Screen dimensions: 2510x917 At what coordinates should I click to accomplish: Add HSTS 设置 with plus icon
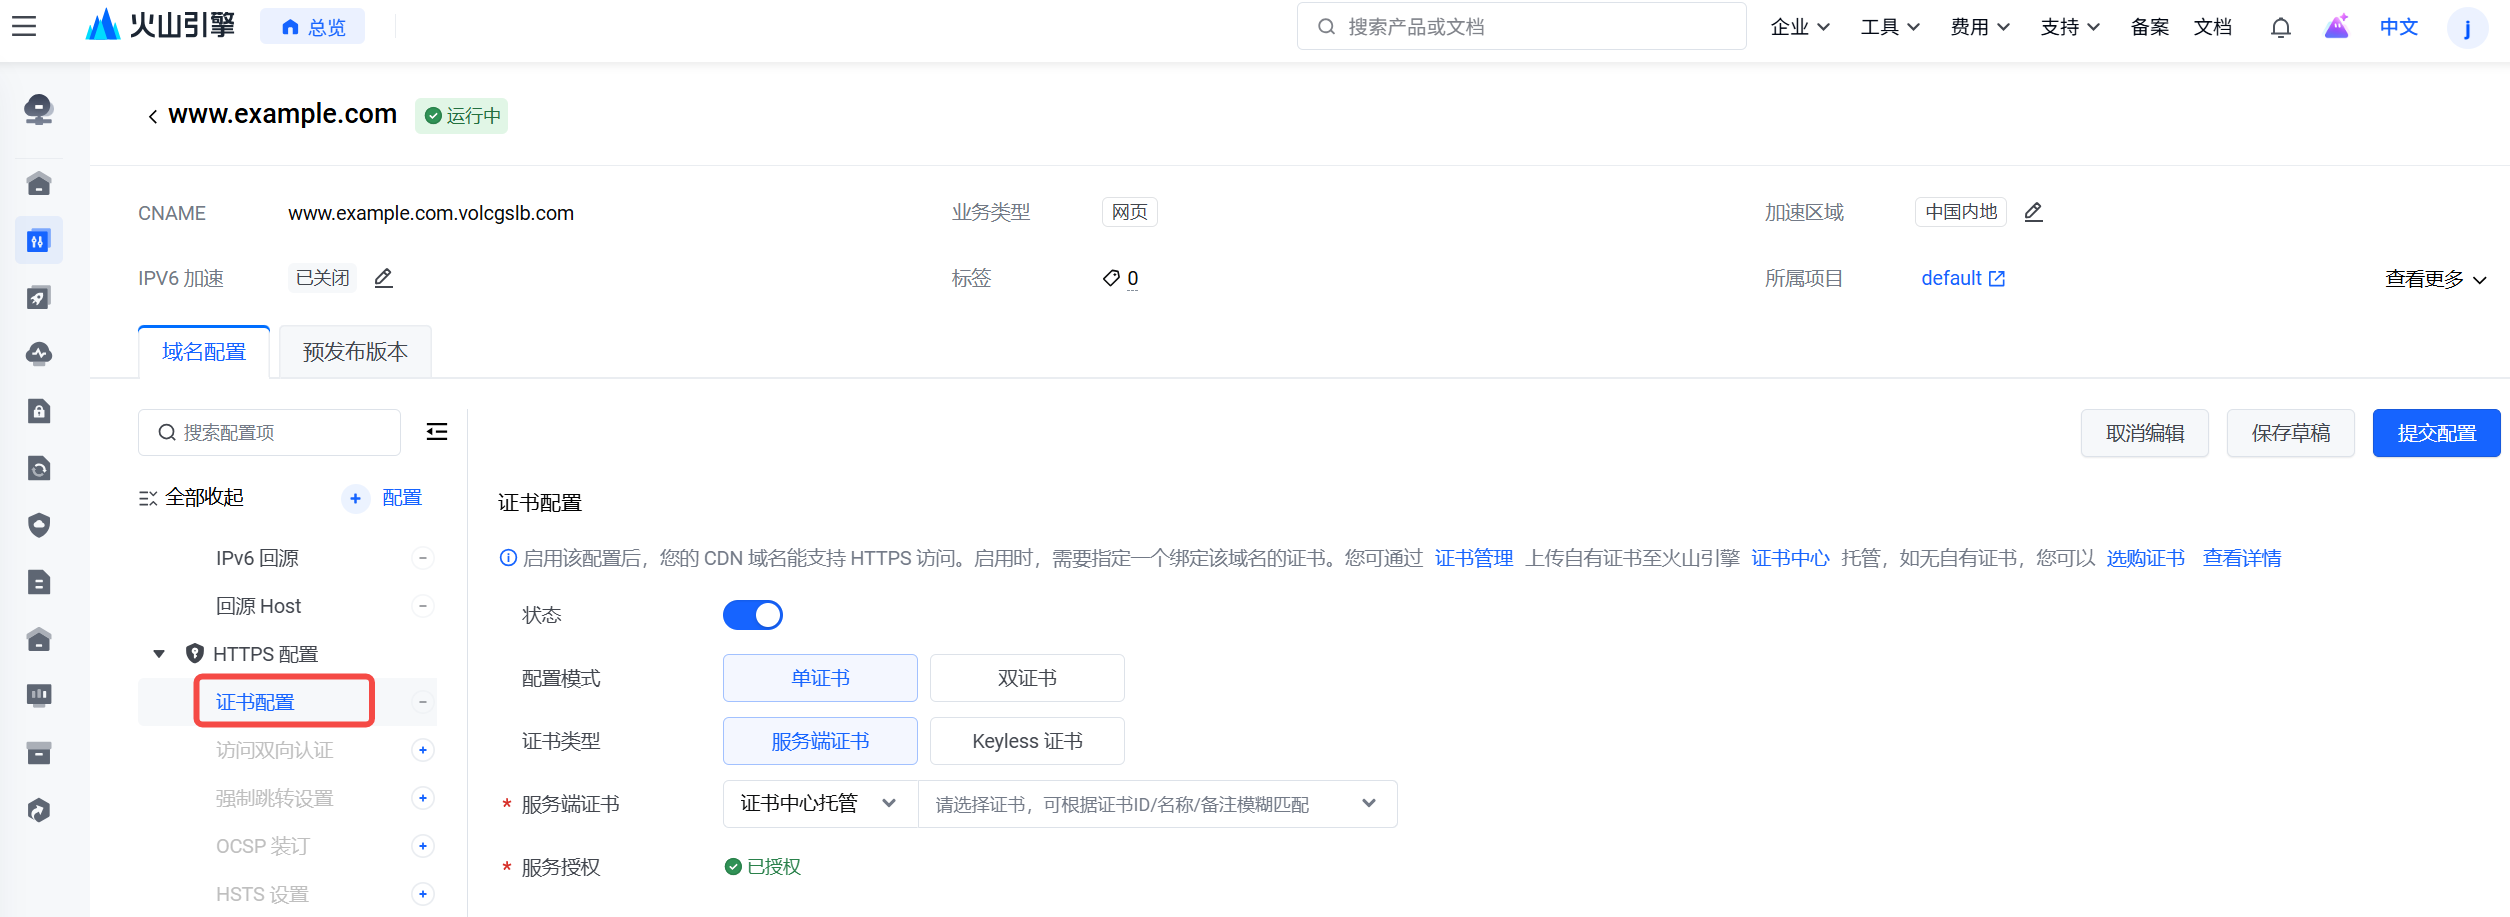click(423, 894)
